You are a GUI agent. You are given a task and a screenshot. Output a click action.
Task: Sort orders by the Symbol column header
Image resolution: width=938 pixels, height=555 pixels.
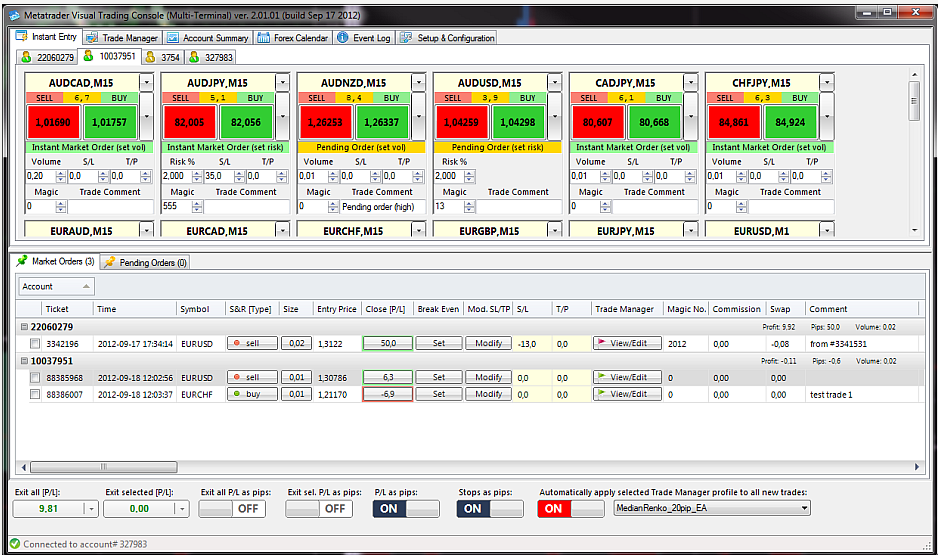(x=194, y=309)
